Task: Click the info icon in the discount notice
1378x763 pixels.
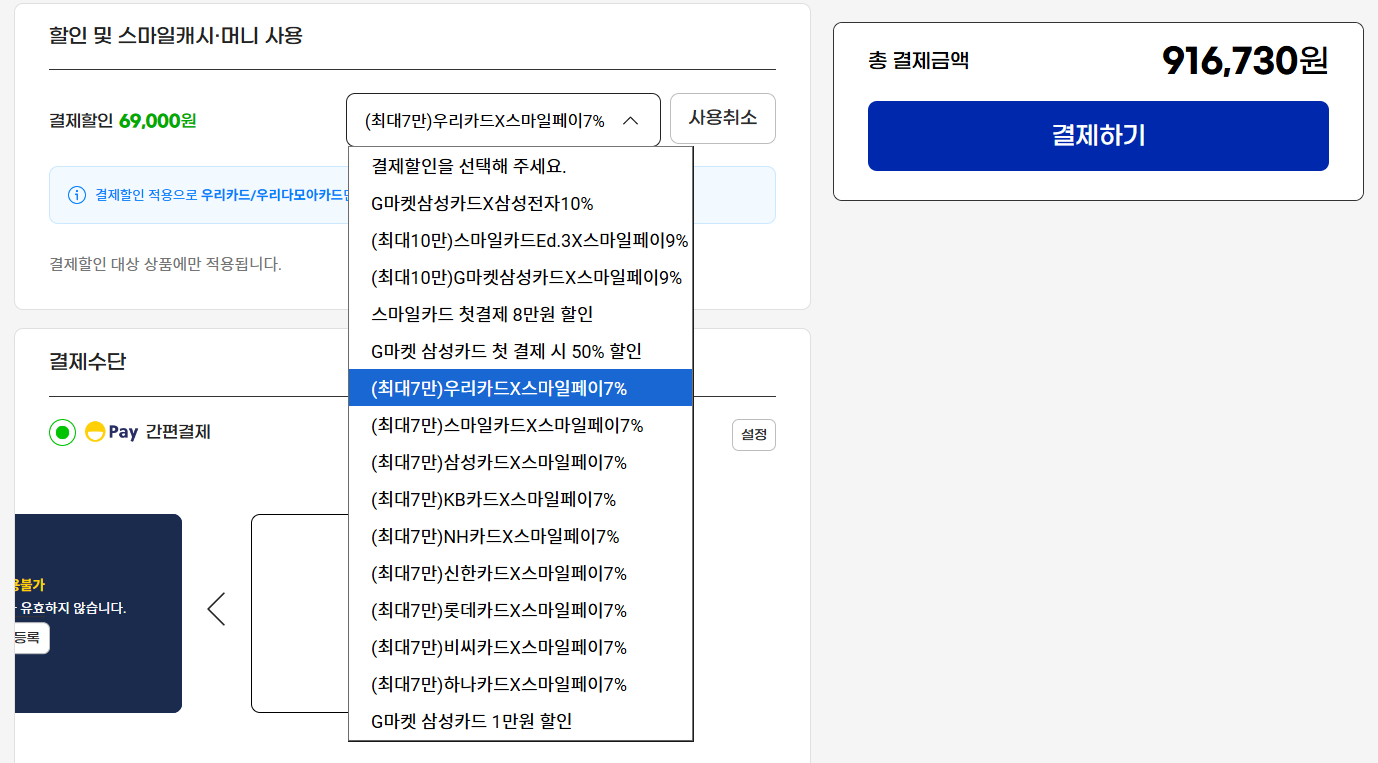Action: (77, 195)
